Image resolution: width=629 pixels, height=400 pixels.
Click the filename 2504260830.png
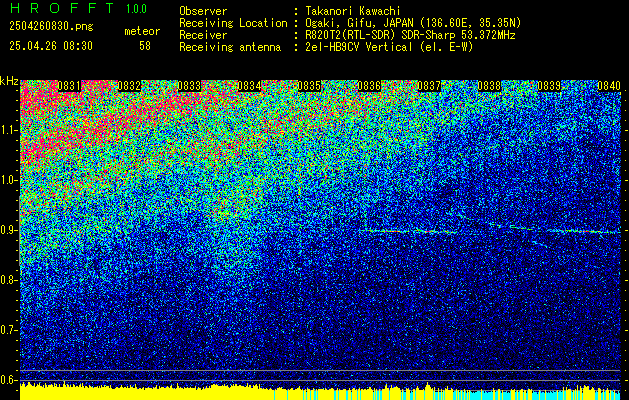(51, 27)
